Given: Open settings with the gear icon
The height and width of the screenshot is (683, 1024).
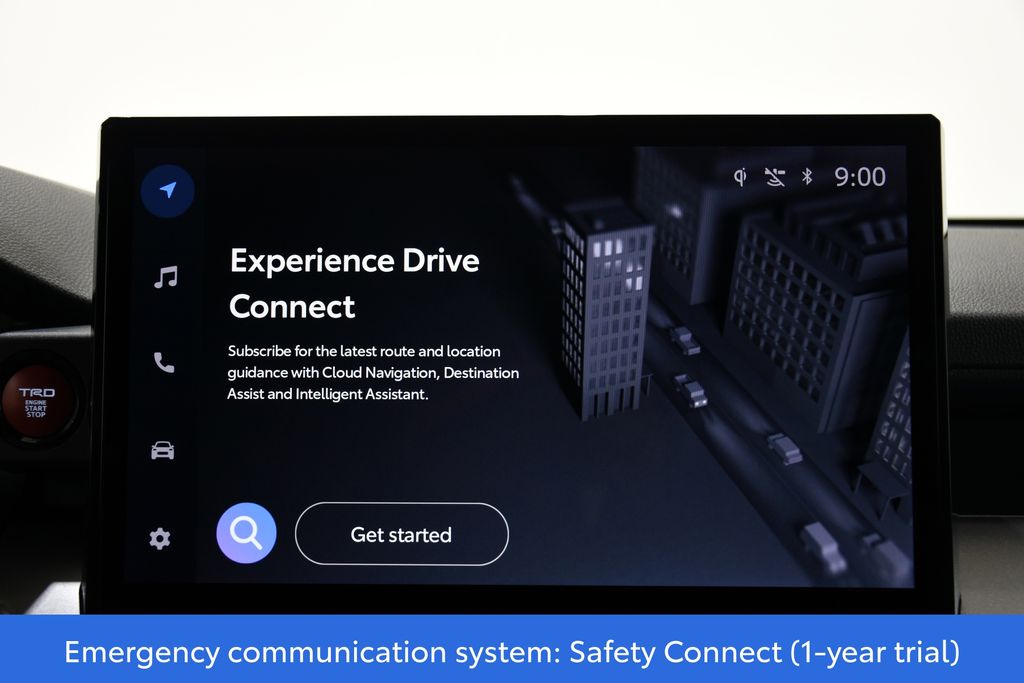Looking at the screenshot, I should pos(160,539).
